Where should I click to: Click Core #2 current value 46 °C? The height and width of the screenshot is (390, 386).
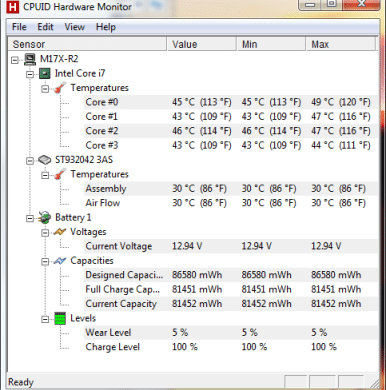coord(202,131)
